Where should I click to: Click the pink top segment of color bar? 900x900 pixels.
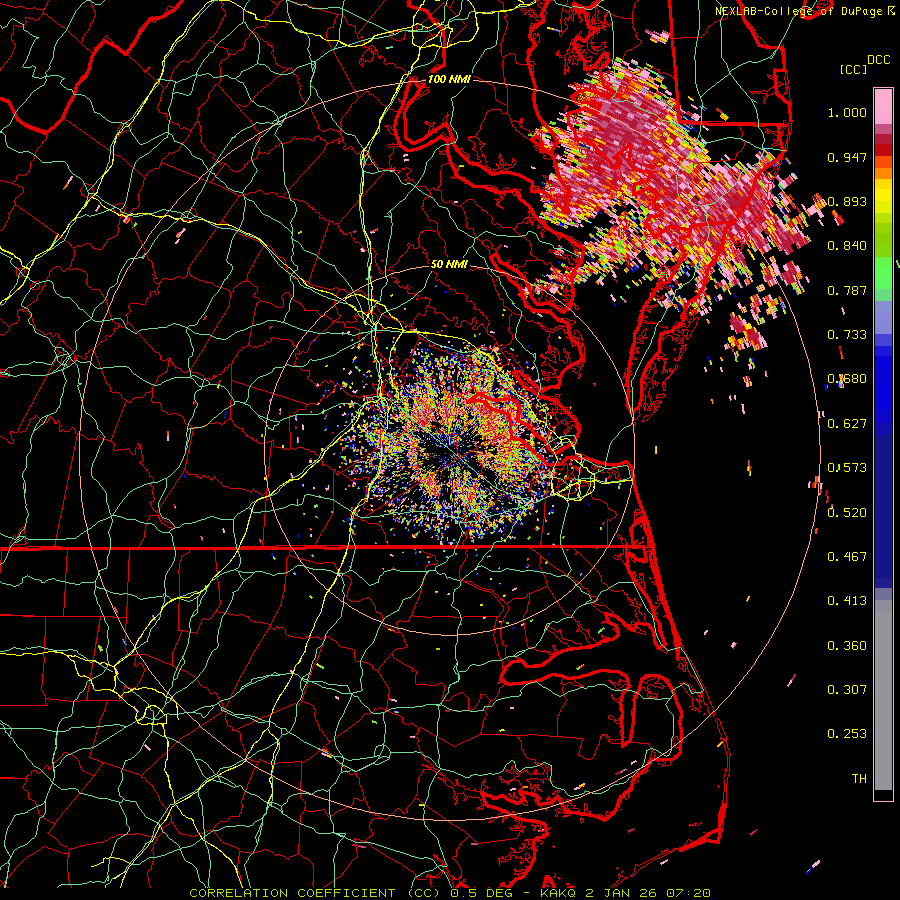(x=883, y=106)
